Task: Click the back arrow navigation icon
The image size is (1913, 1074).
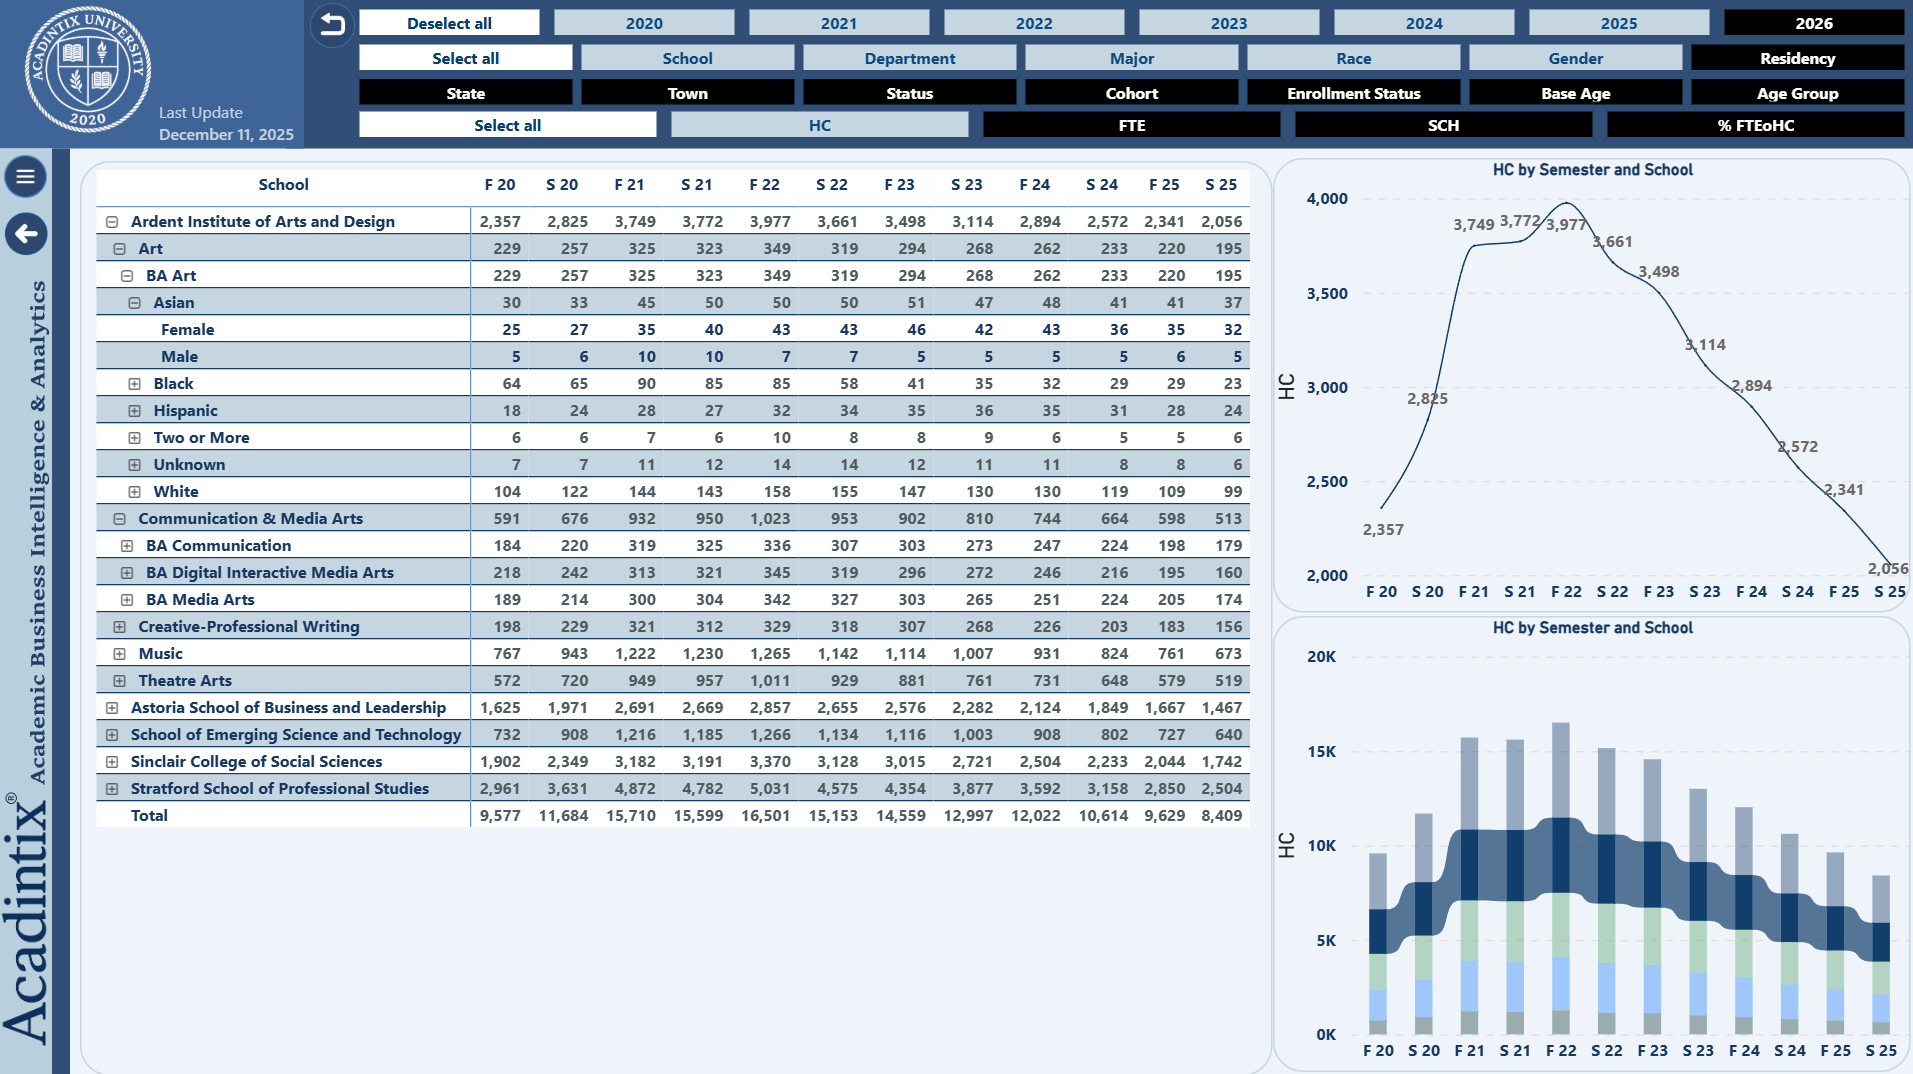Action: (x=26, y=234)
